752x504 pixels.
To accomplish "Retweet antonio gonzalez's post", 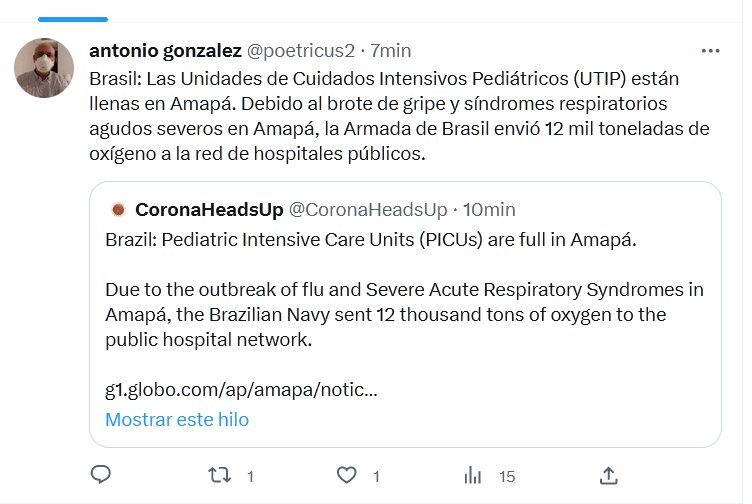I will pos(218,475).
